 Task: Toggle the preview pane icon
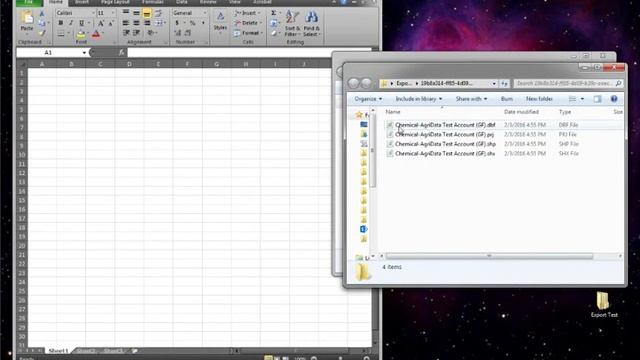[x=597, y=99]
